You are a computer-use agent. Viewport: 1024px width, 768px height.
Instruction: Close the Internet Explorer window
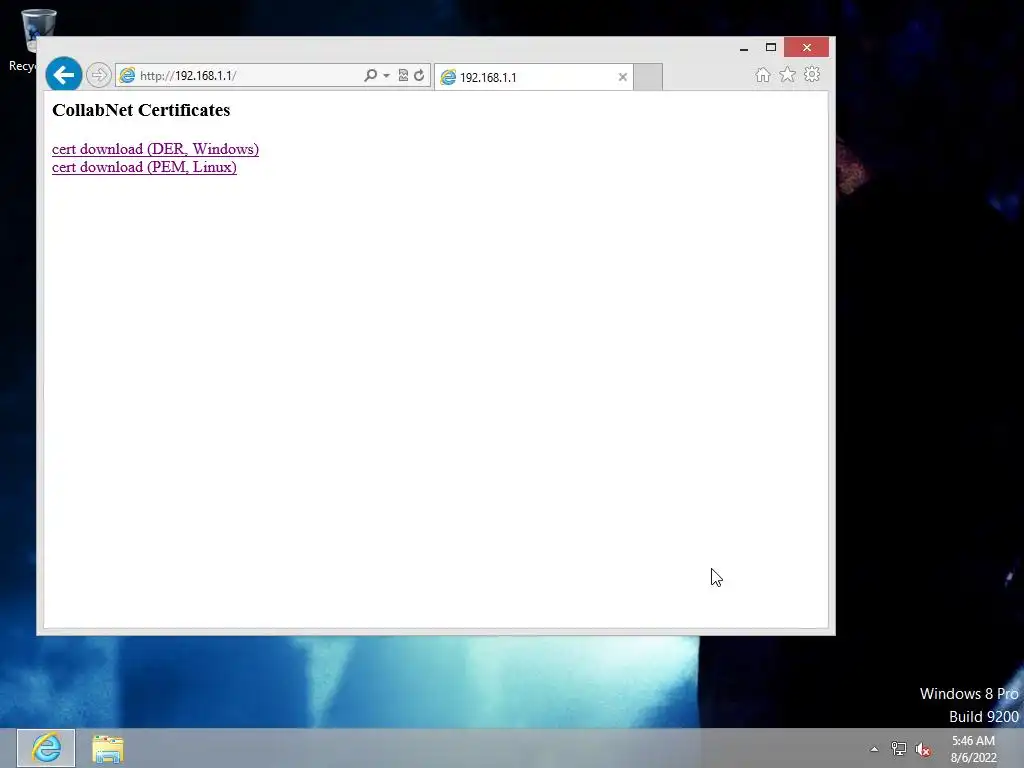coord(807,47)
